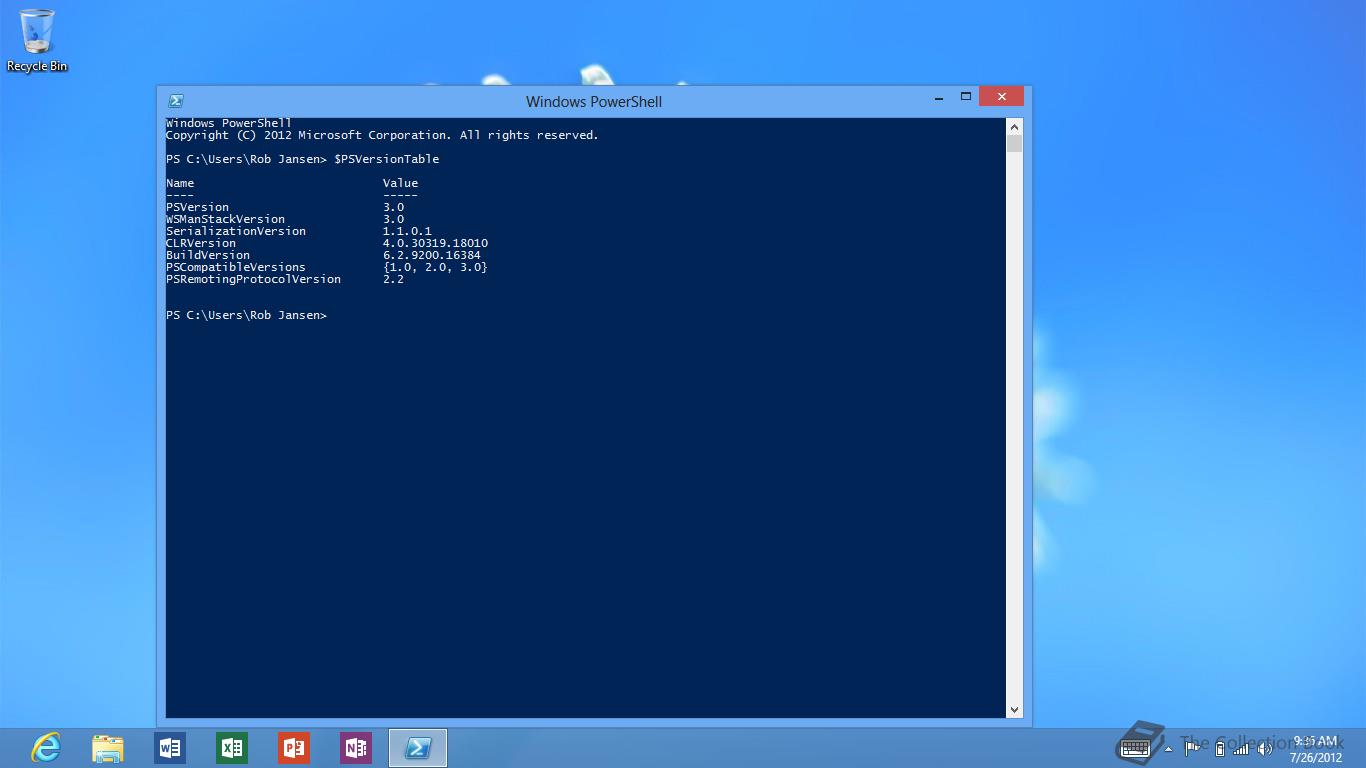This screenshot has height=768, width=1366.
Task: Show hidden notification area icons
Action: tap(1169, 748)
